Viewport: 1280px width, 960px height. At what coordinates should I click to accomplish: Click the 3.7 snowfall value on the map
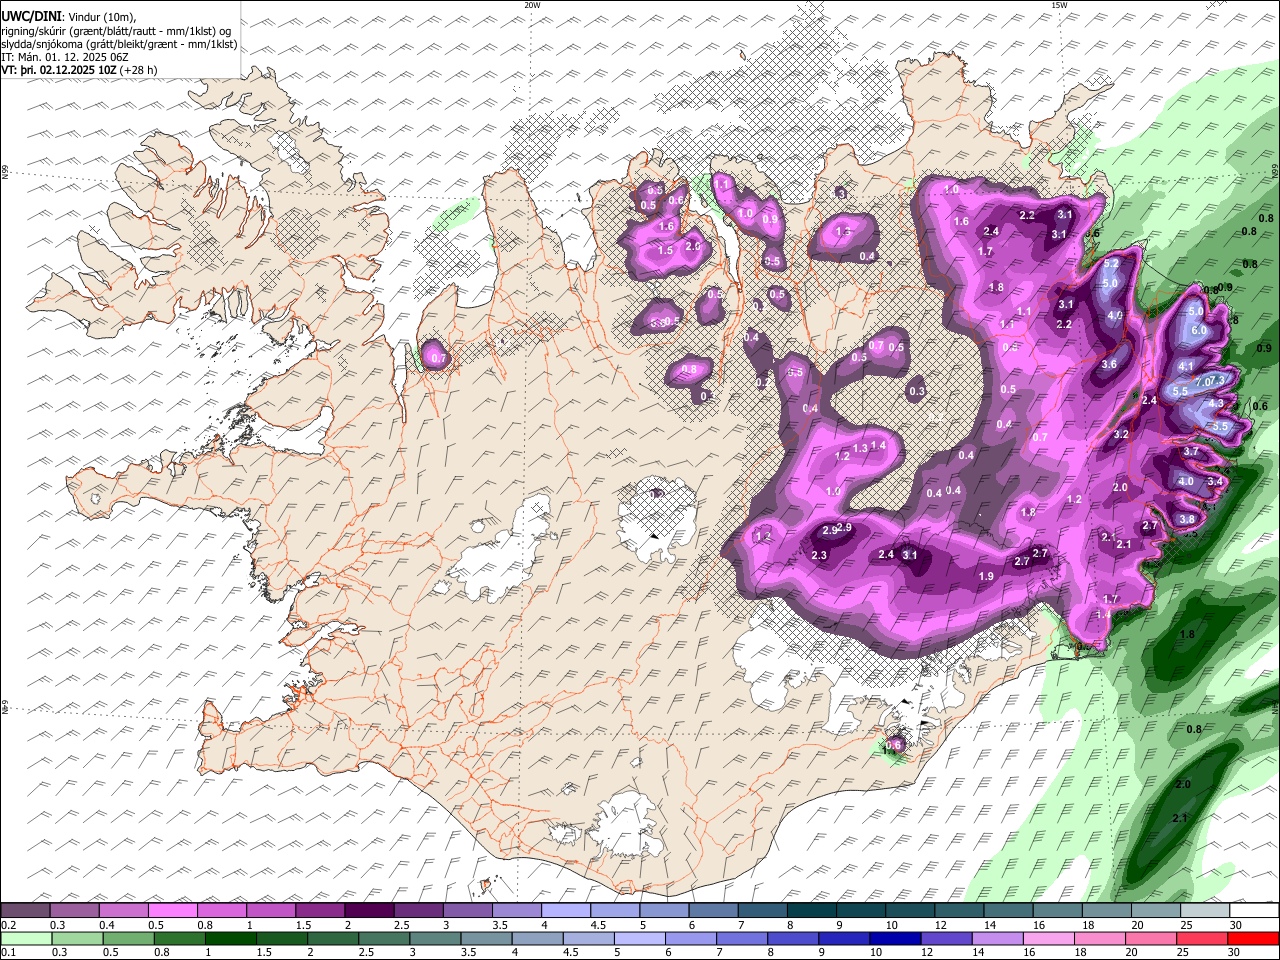click(1191, 451)
